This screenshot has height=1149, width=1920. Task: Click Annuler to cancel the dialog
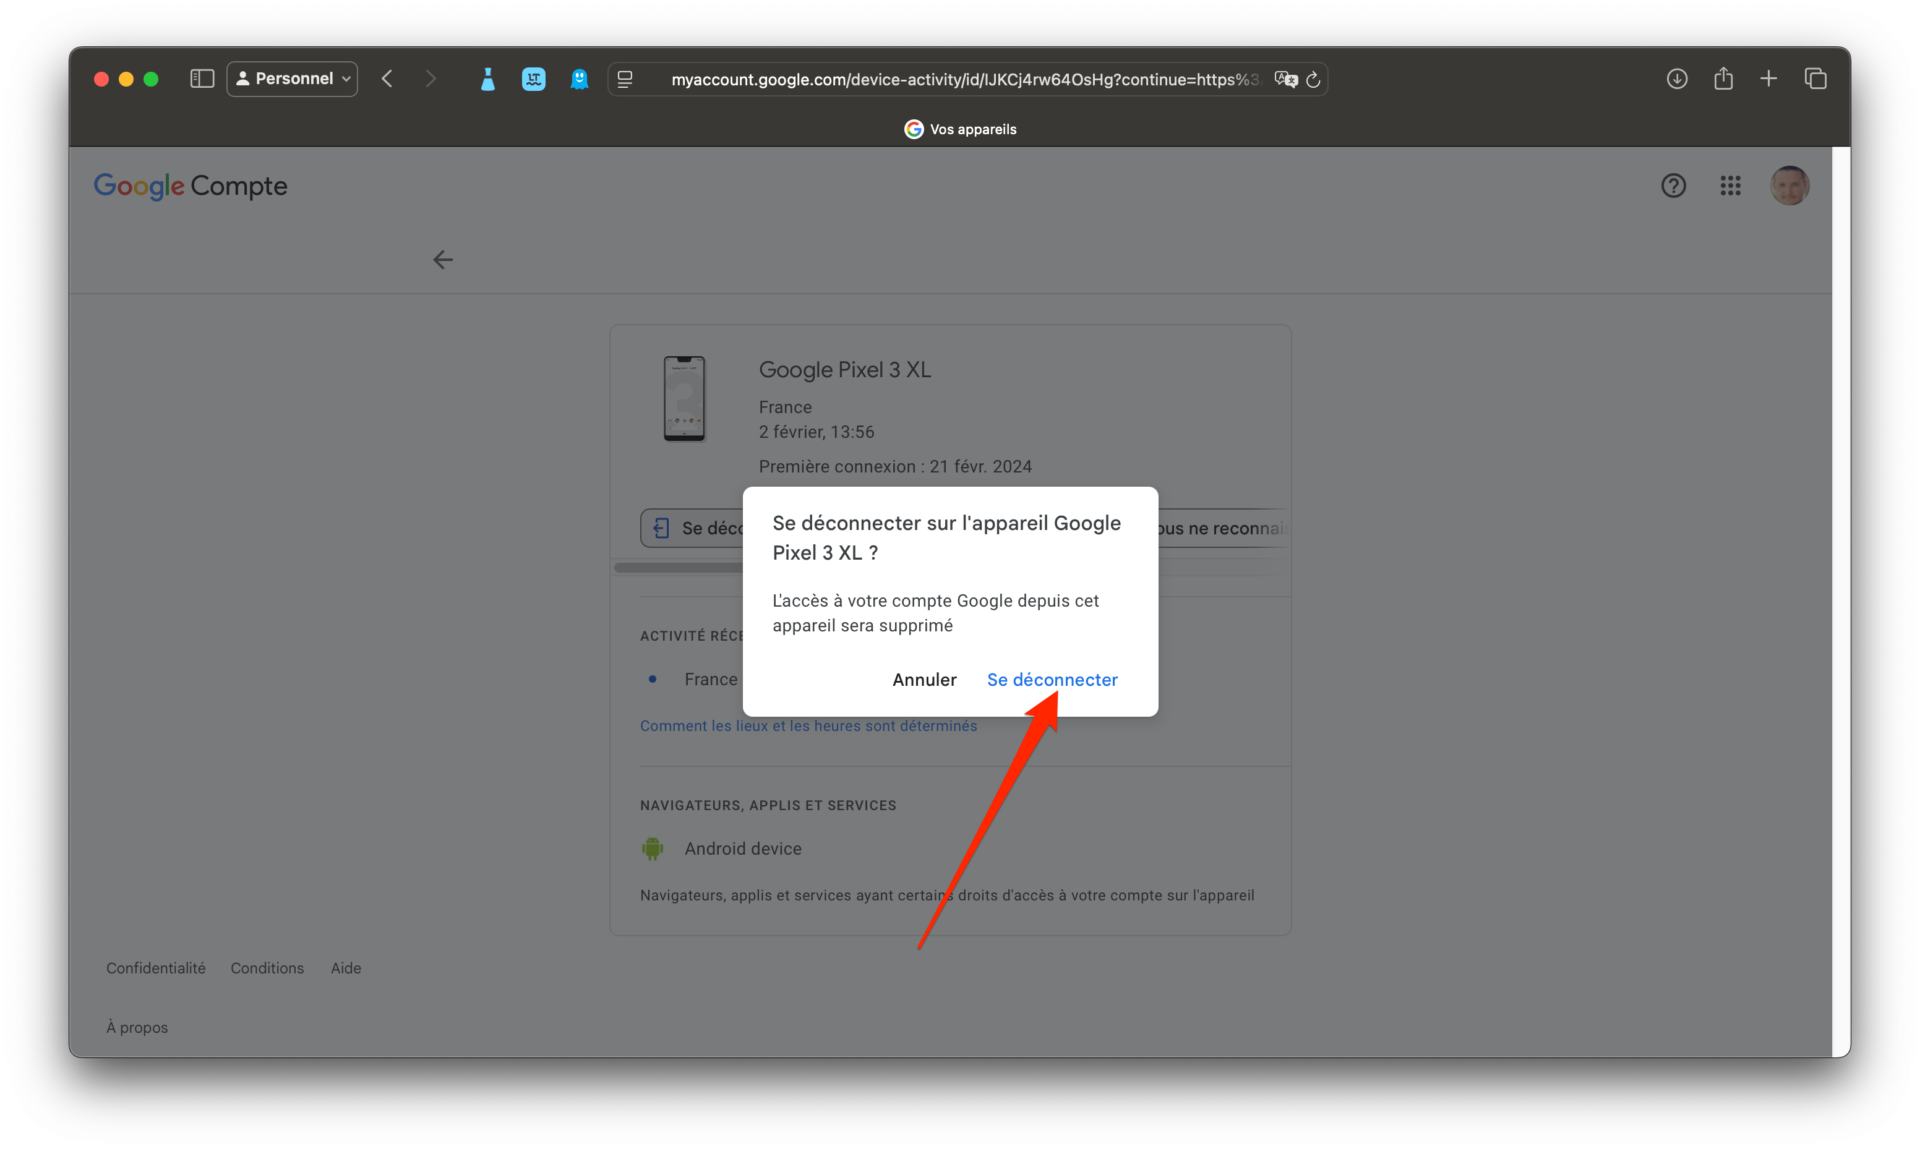coord(924,680)
